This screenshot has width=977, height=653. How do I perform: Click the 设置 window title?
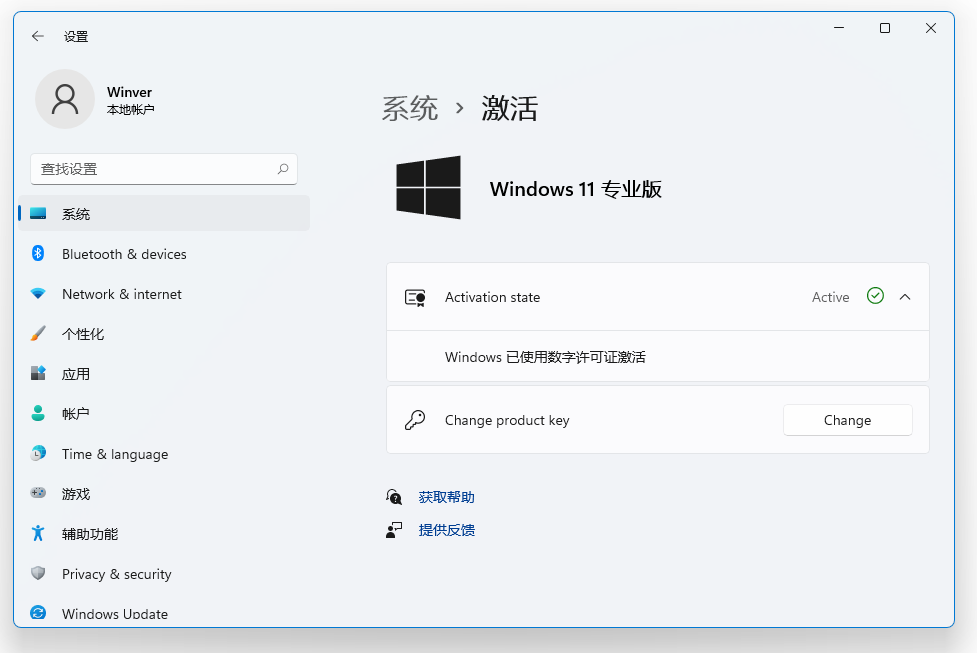[76, 37]
